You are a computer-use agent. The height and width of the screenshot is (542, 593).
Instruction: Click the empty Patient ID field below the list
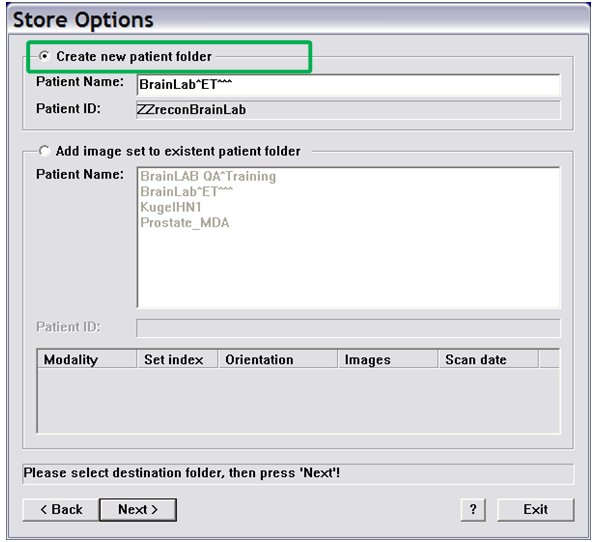click(x=348, y=328)
